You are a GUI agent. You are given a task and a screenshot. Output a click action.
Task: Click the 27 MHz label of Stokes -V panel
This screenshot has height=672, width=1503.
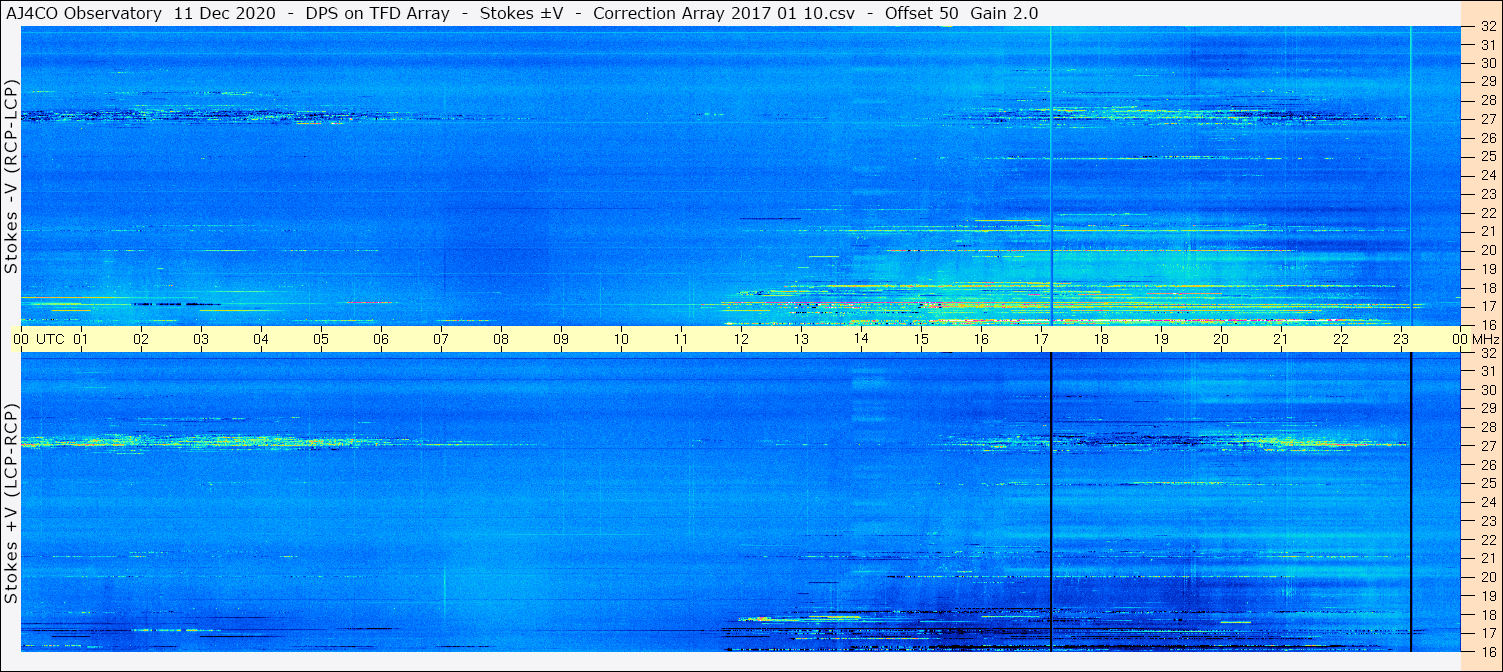(1488, 119)
